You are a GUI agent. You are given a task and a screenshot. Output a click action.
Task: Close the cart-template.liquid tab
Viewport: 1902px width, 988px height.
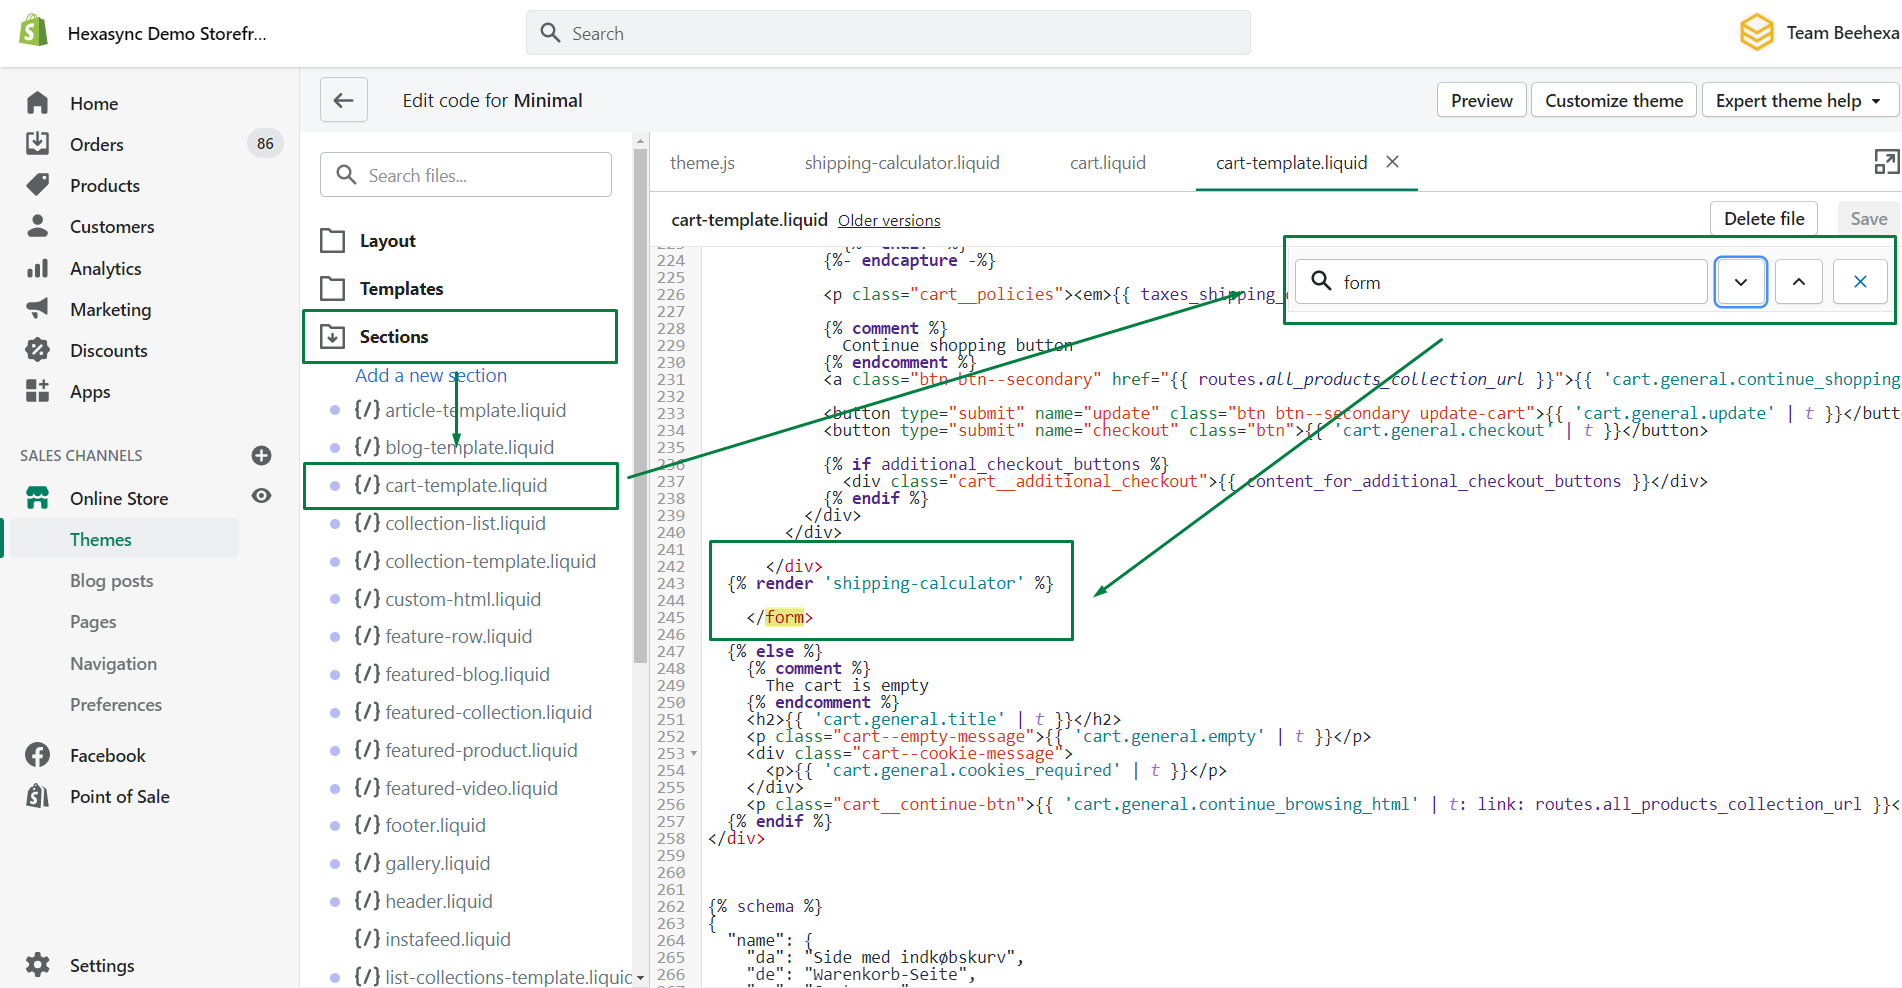tap(1392, 161)
